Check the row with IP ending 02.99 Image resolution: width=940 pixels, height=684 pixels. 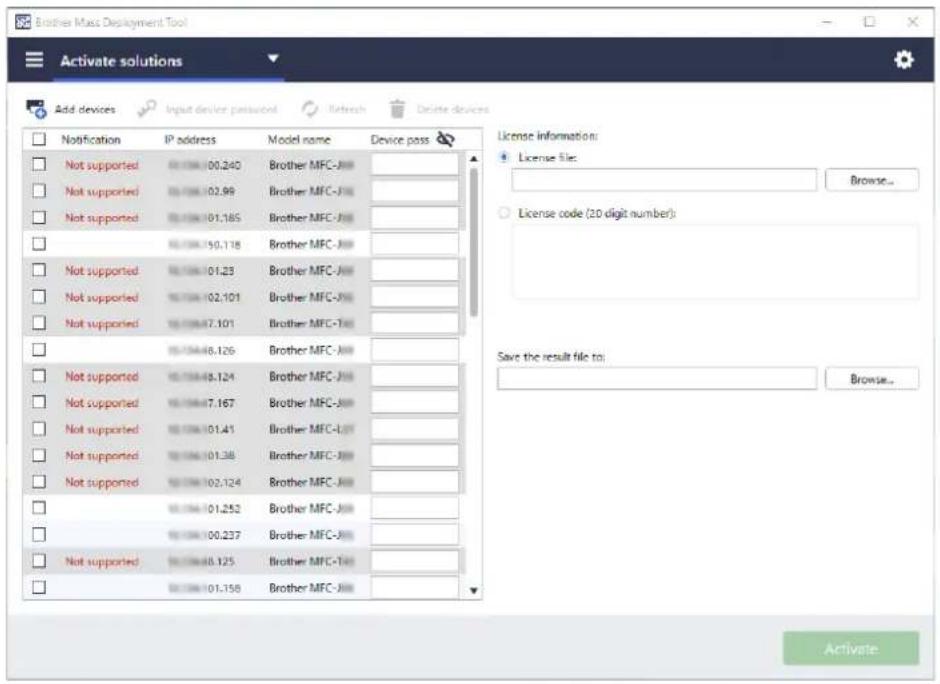tap(39, 191)
